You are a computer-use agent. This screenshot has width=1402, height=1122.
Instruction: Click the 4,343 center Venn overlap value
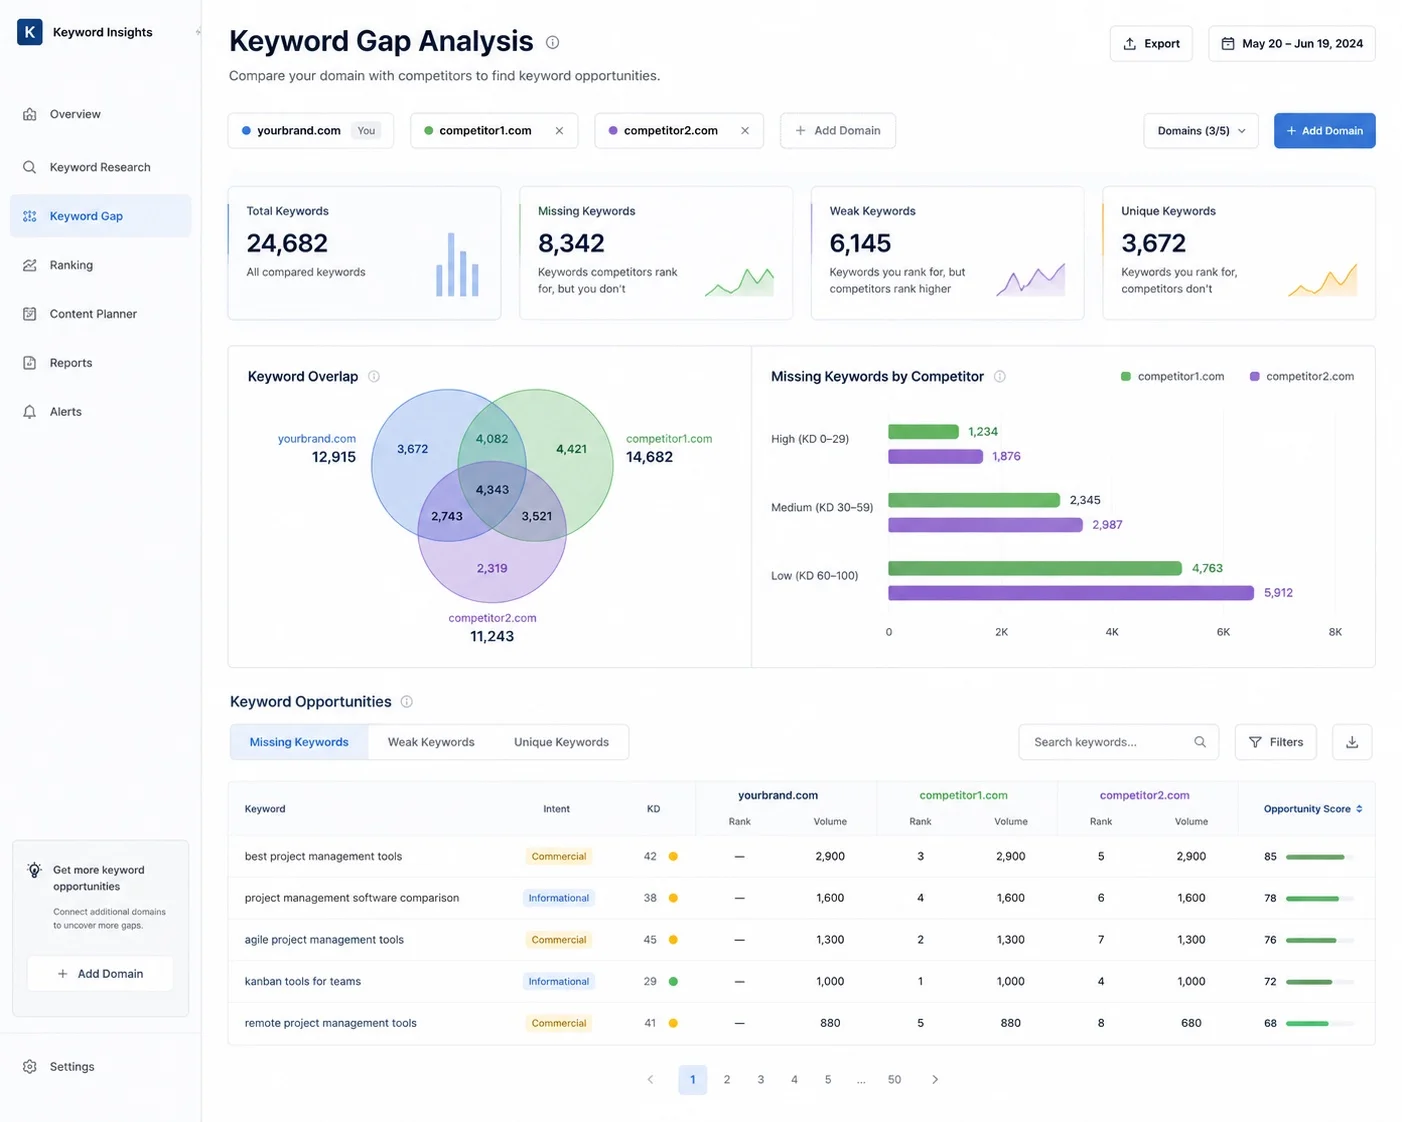pyautogui.click(x=492, y=490)
